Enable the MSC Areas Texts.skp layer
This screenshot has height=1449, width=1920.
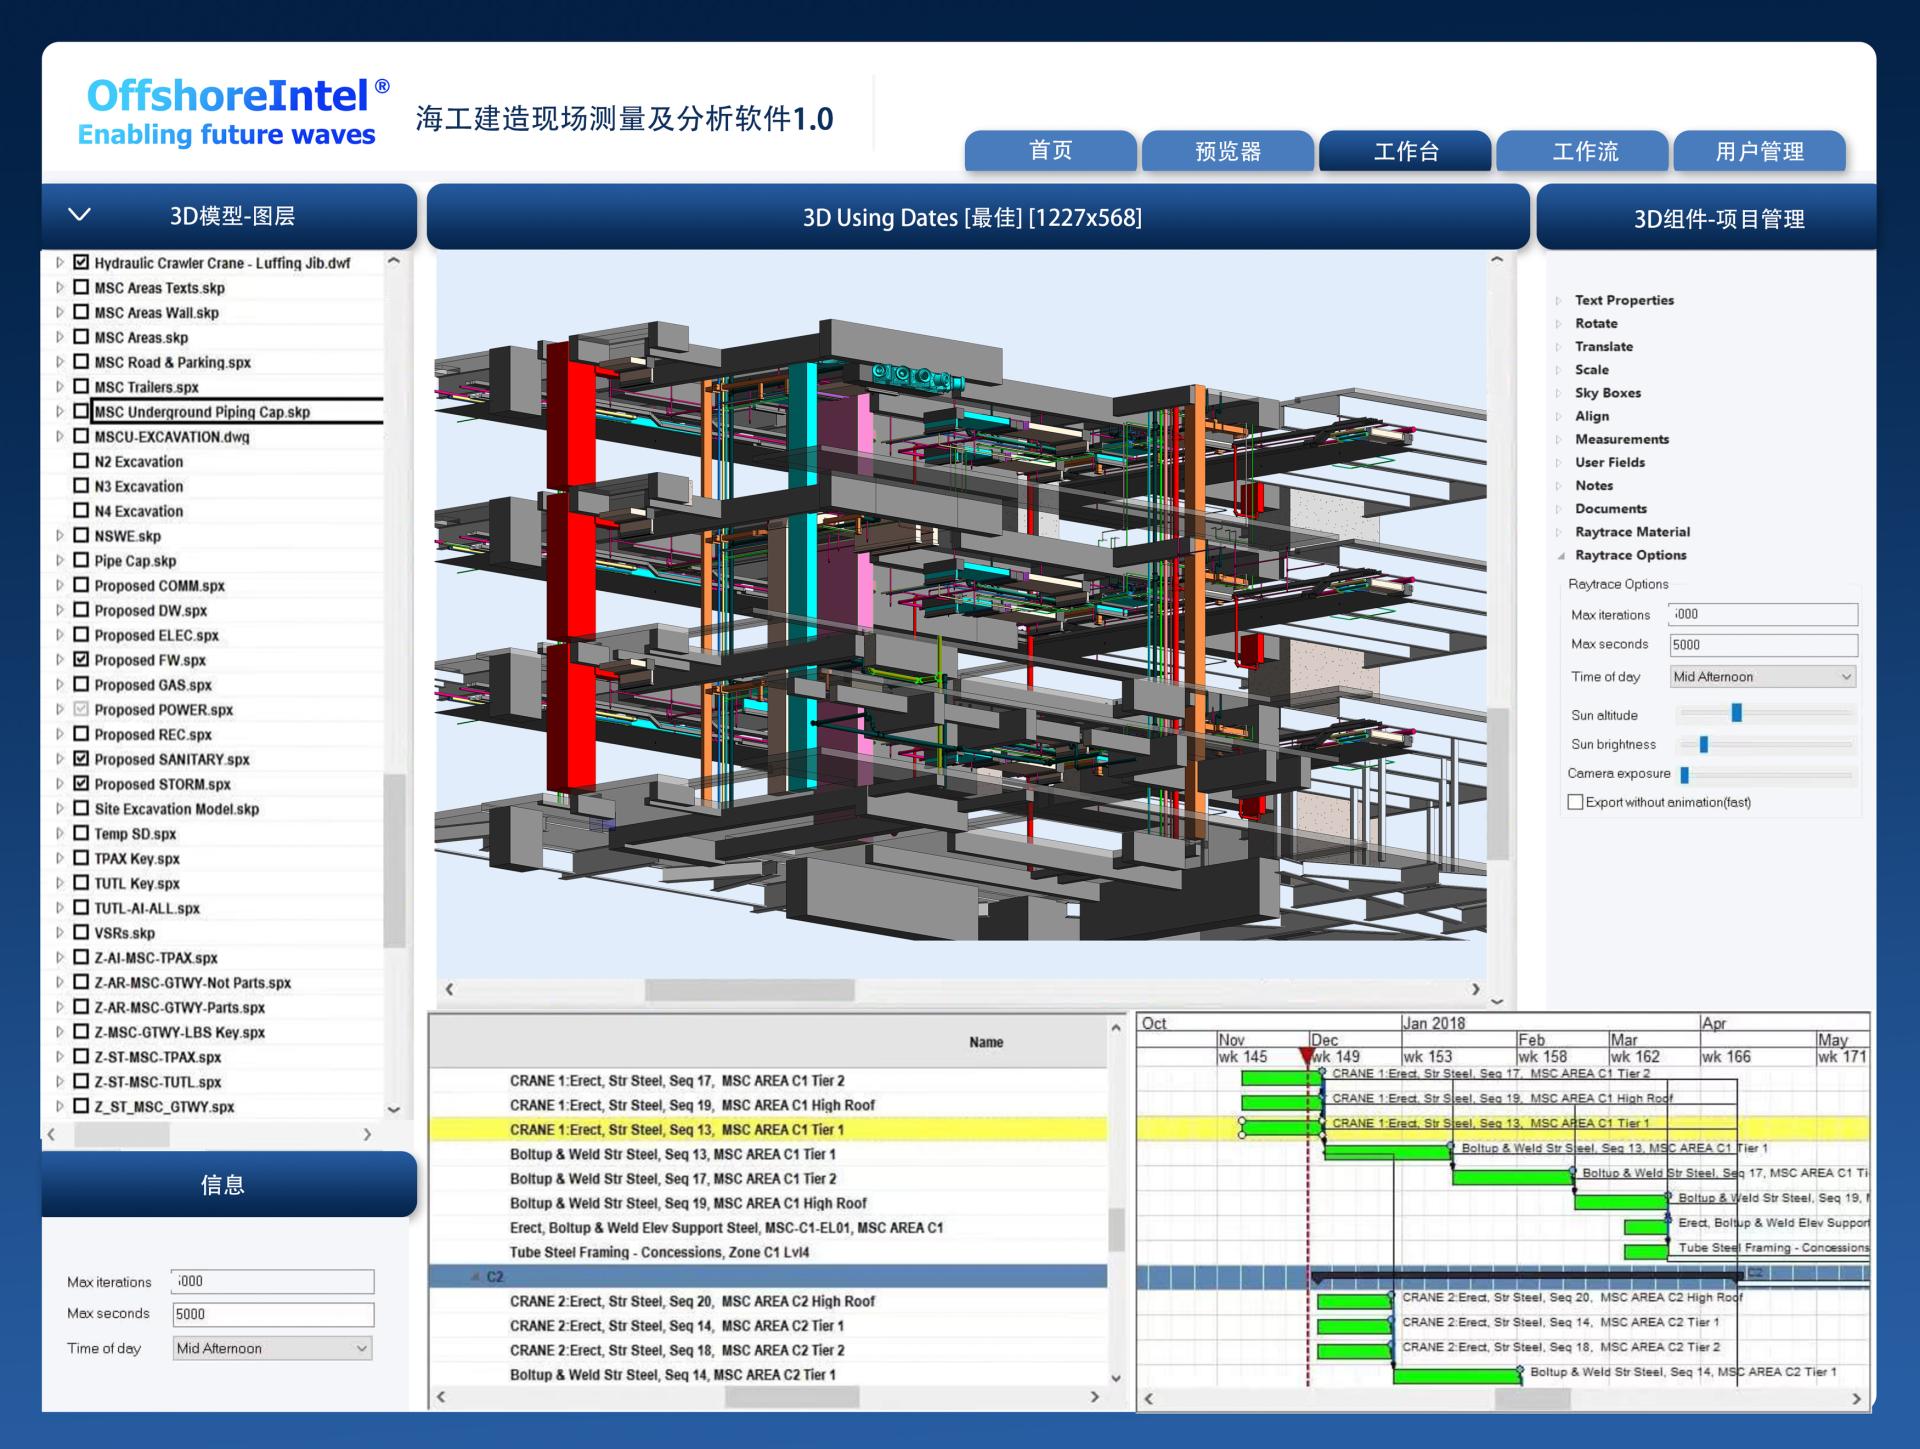(82, 288)
